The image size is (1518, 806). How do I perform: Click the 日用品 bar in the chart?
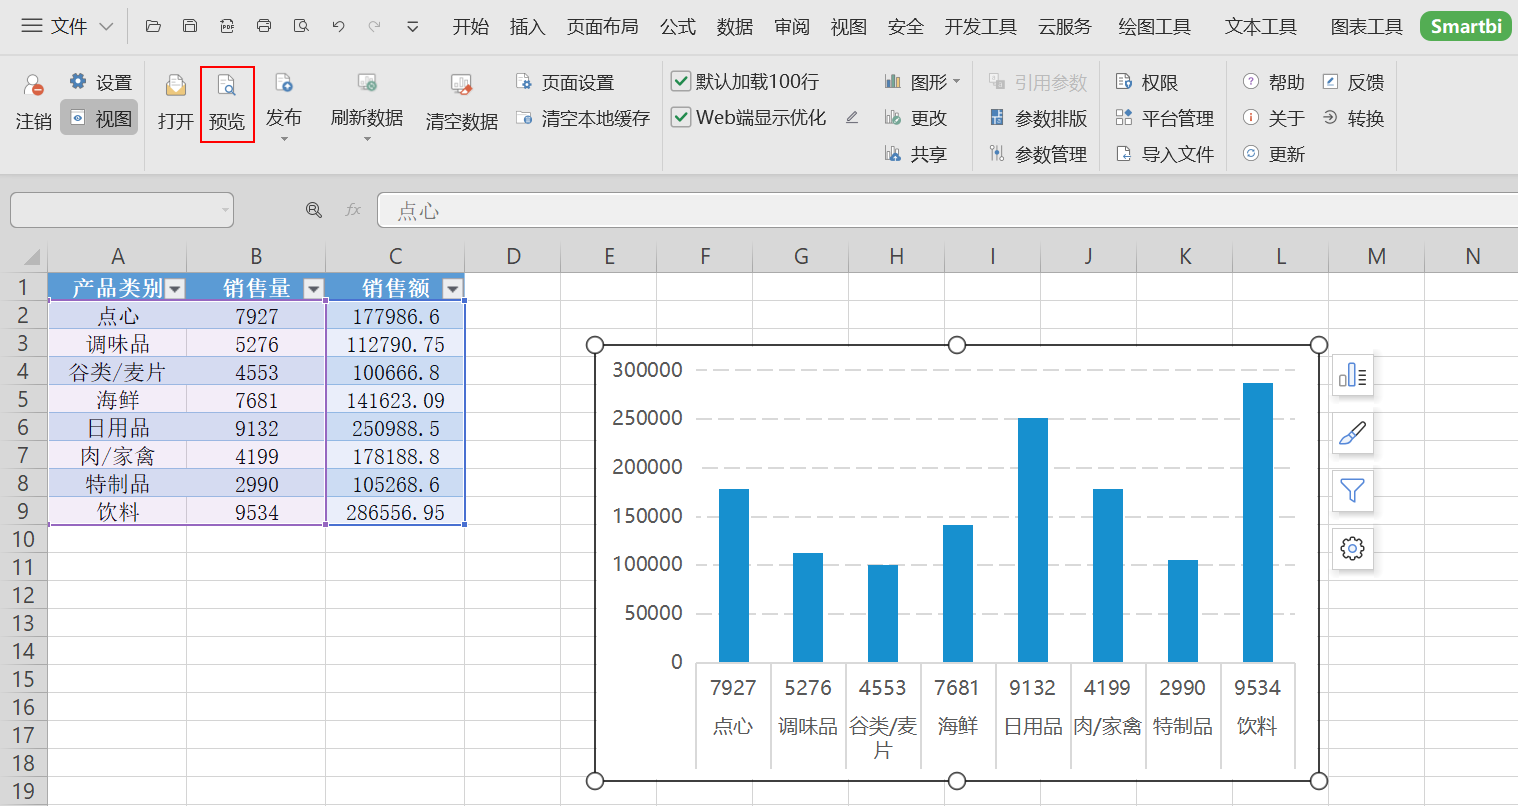coord(1033,540)
